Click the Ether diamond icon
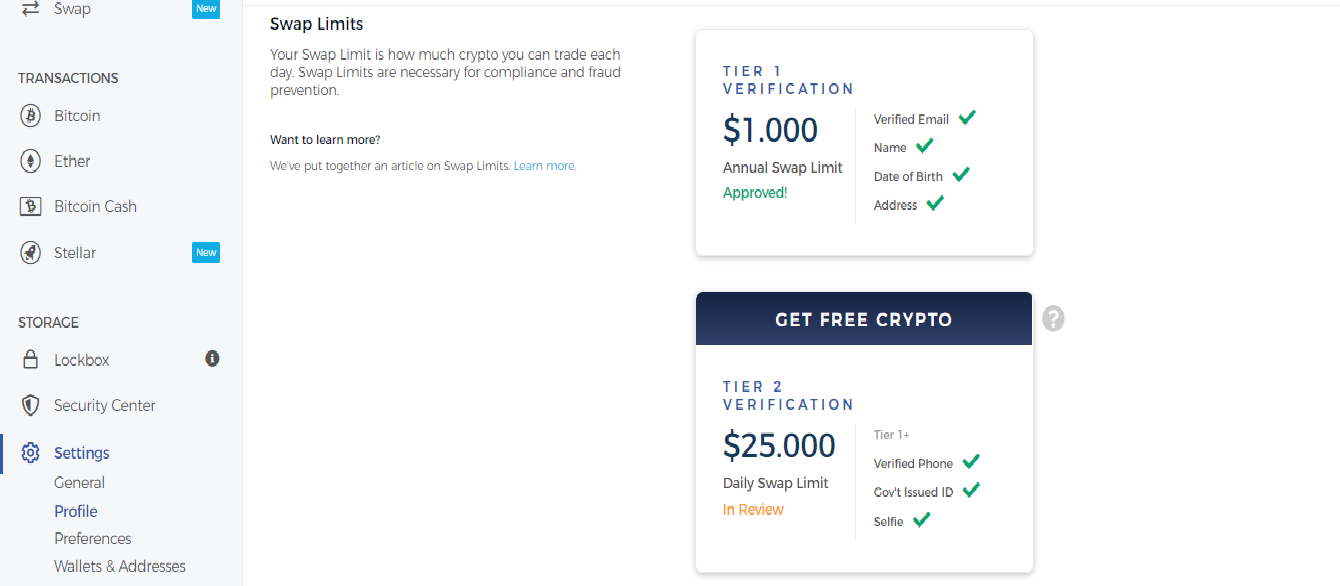The image size is (1340, 586). click(x=31, y=161)
